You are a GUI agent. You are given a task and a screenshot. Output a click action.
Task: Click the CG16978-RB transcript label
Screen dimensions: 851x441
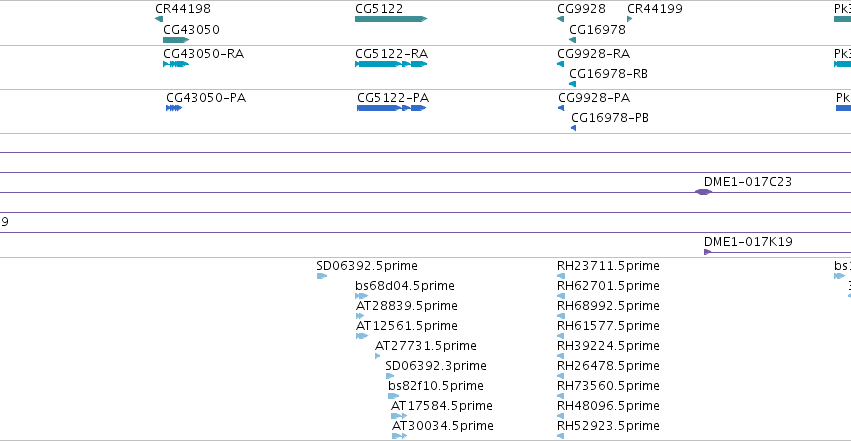point(608,74)
